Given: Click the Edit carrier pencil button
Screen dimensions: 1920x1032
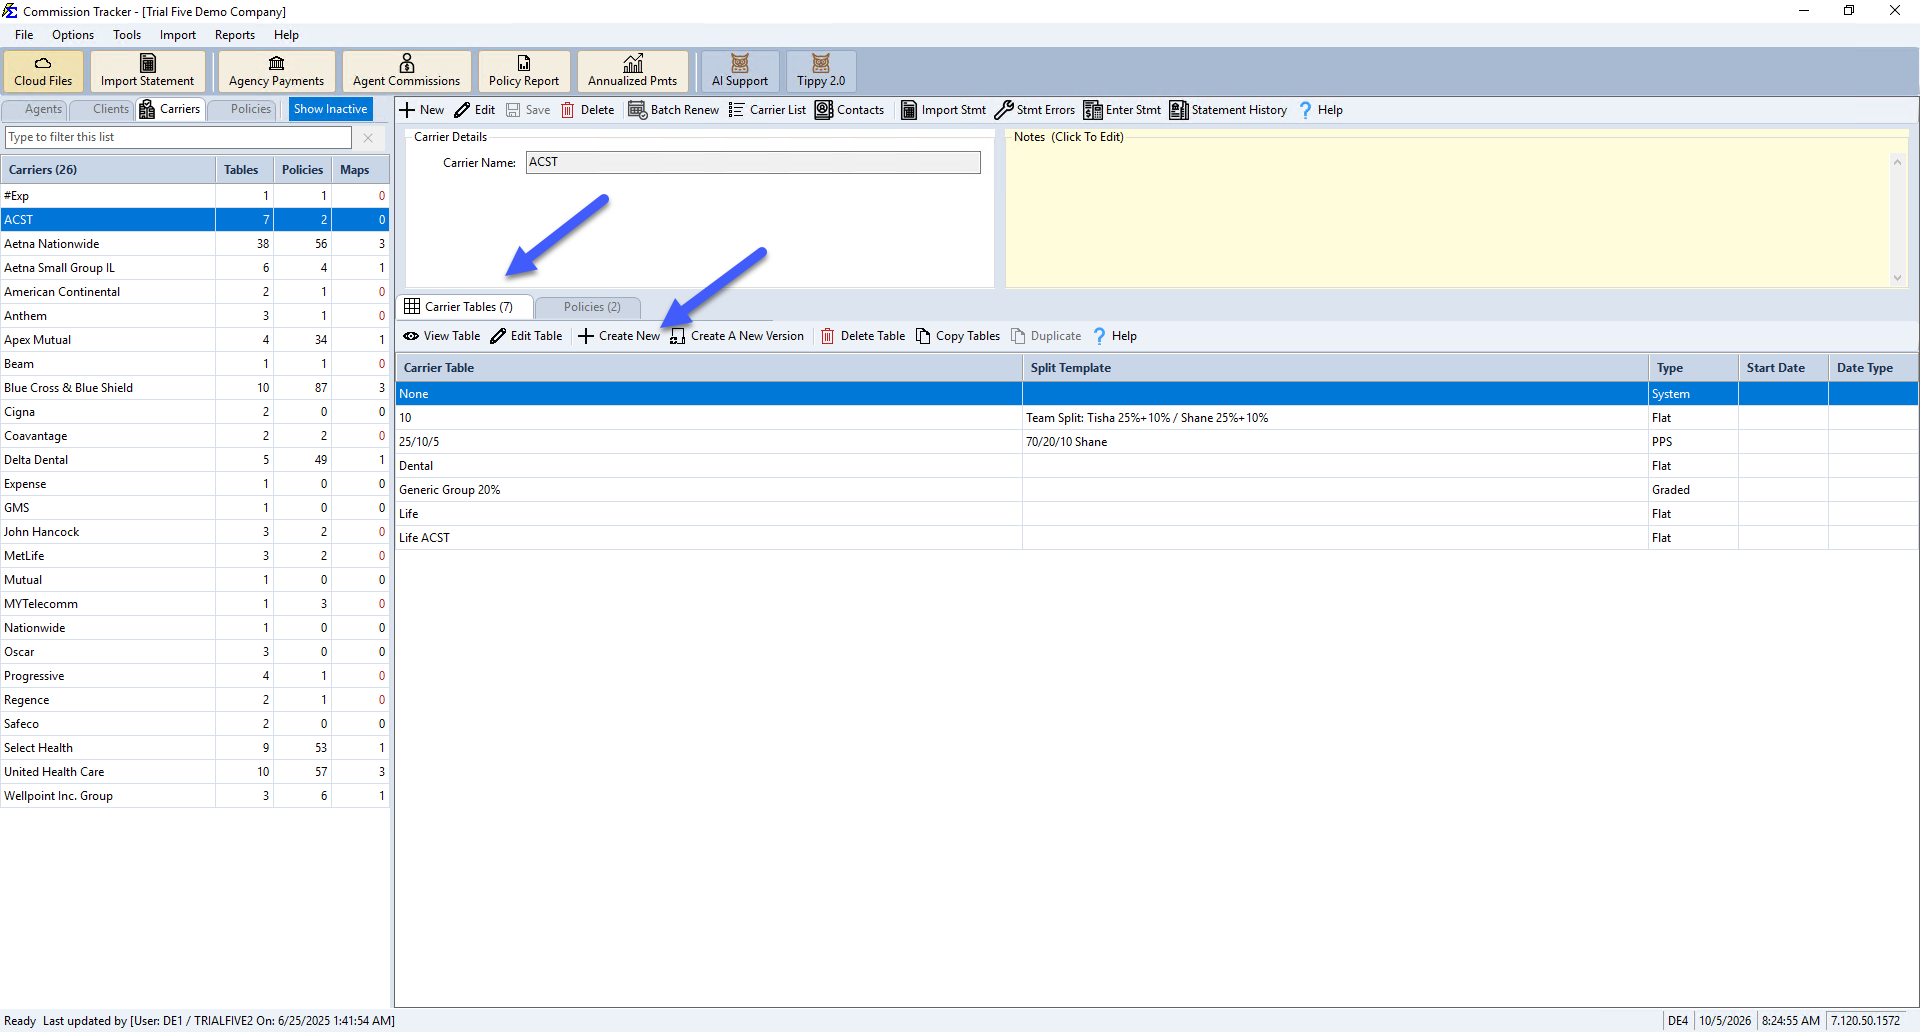Looking at the screenshot, I should 475,110.
